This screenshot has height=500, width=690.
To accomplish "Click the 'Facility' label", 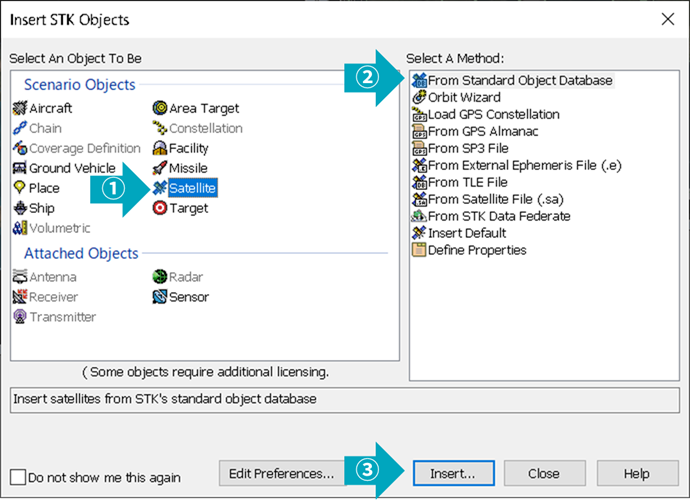I will [x=189, y=148].
